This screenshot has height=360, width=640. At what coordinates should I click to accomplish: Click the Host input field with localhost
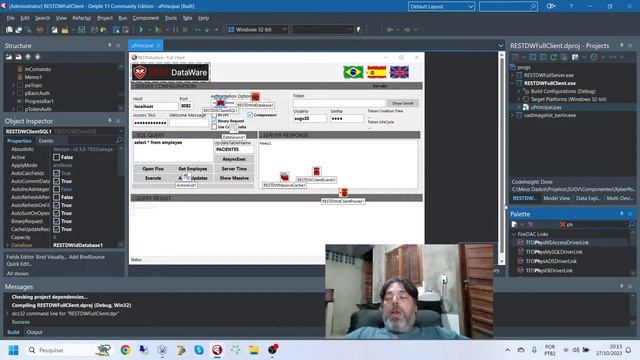pos(155,106)
